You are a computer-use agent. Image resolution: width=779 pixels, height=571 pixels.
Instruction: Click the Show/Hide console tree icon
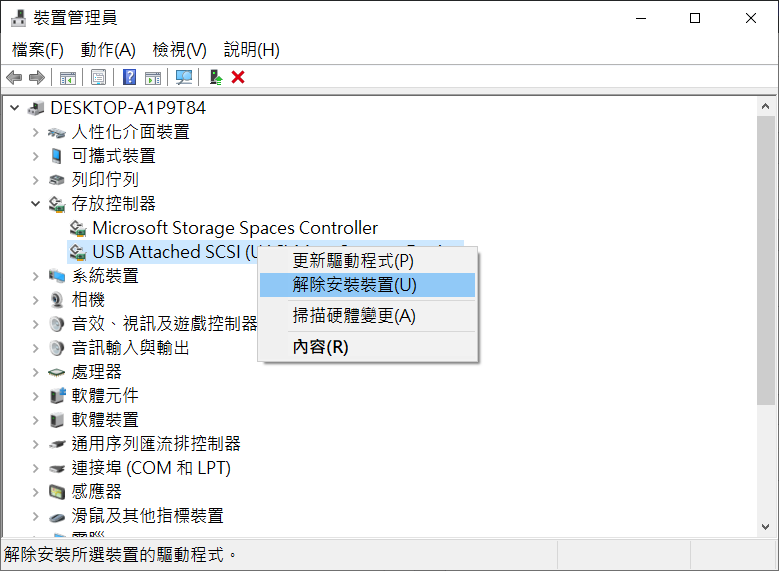coord(68,77)
